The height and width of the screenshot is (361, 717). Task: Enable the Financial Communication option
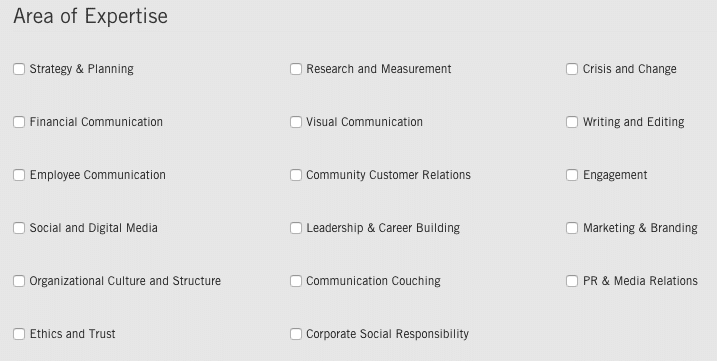(19, 122)
